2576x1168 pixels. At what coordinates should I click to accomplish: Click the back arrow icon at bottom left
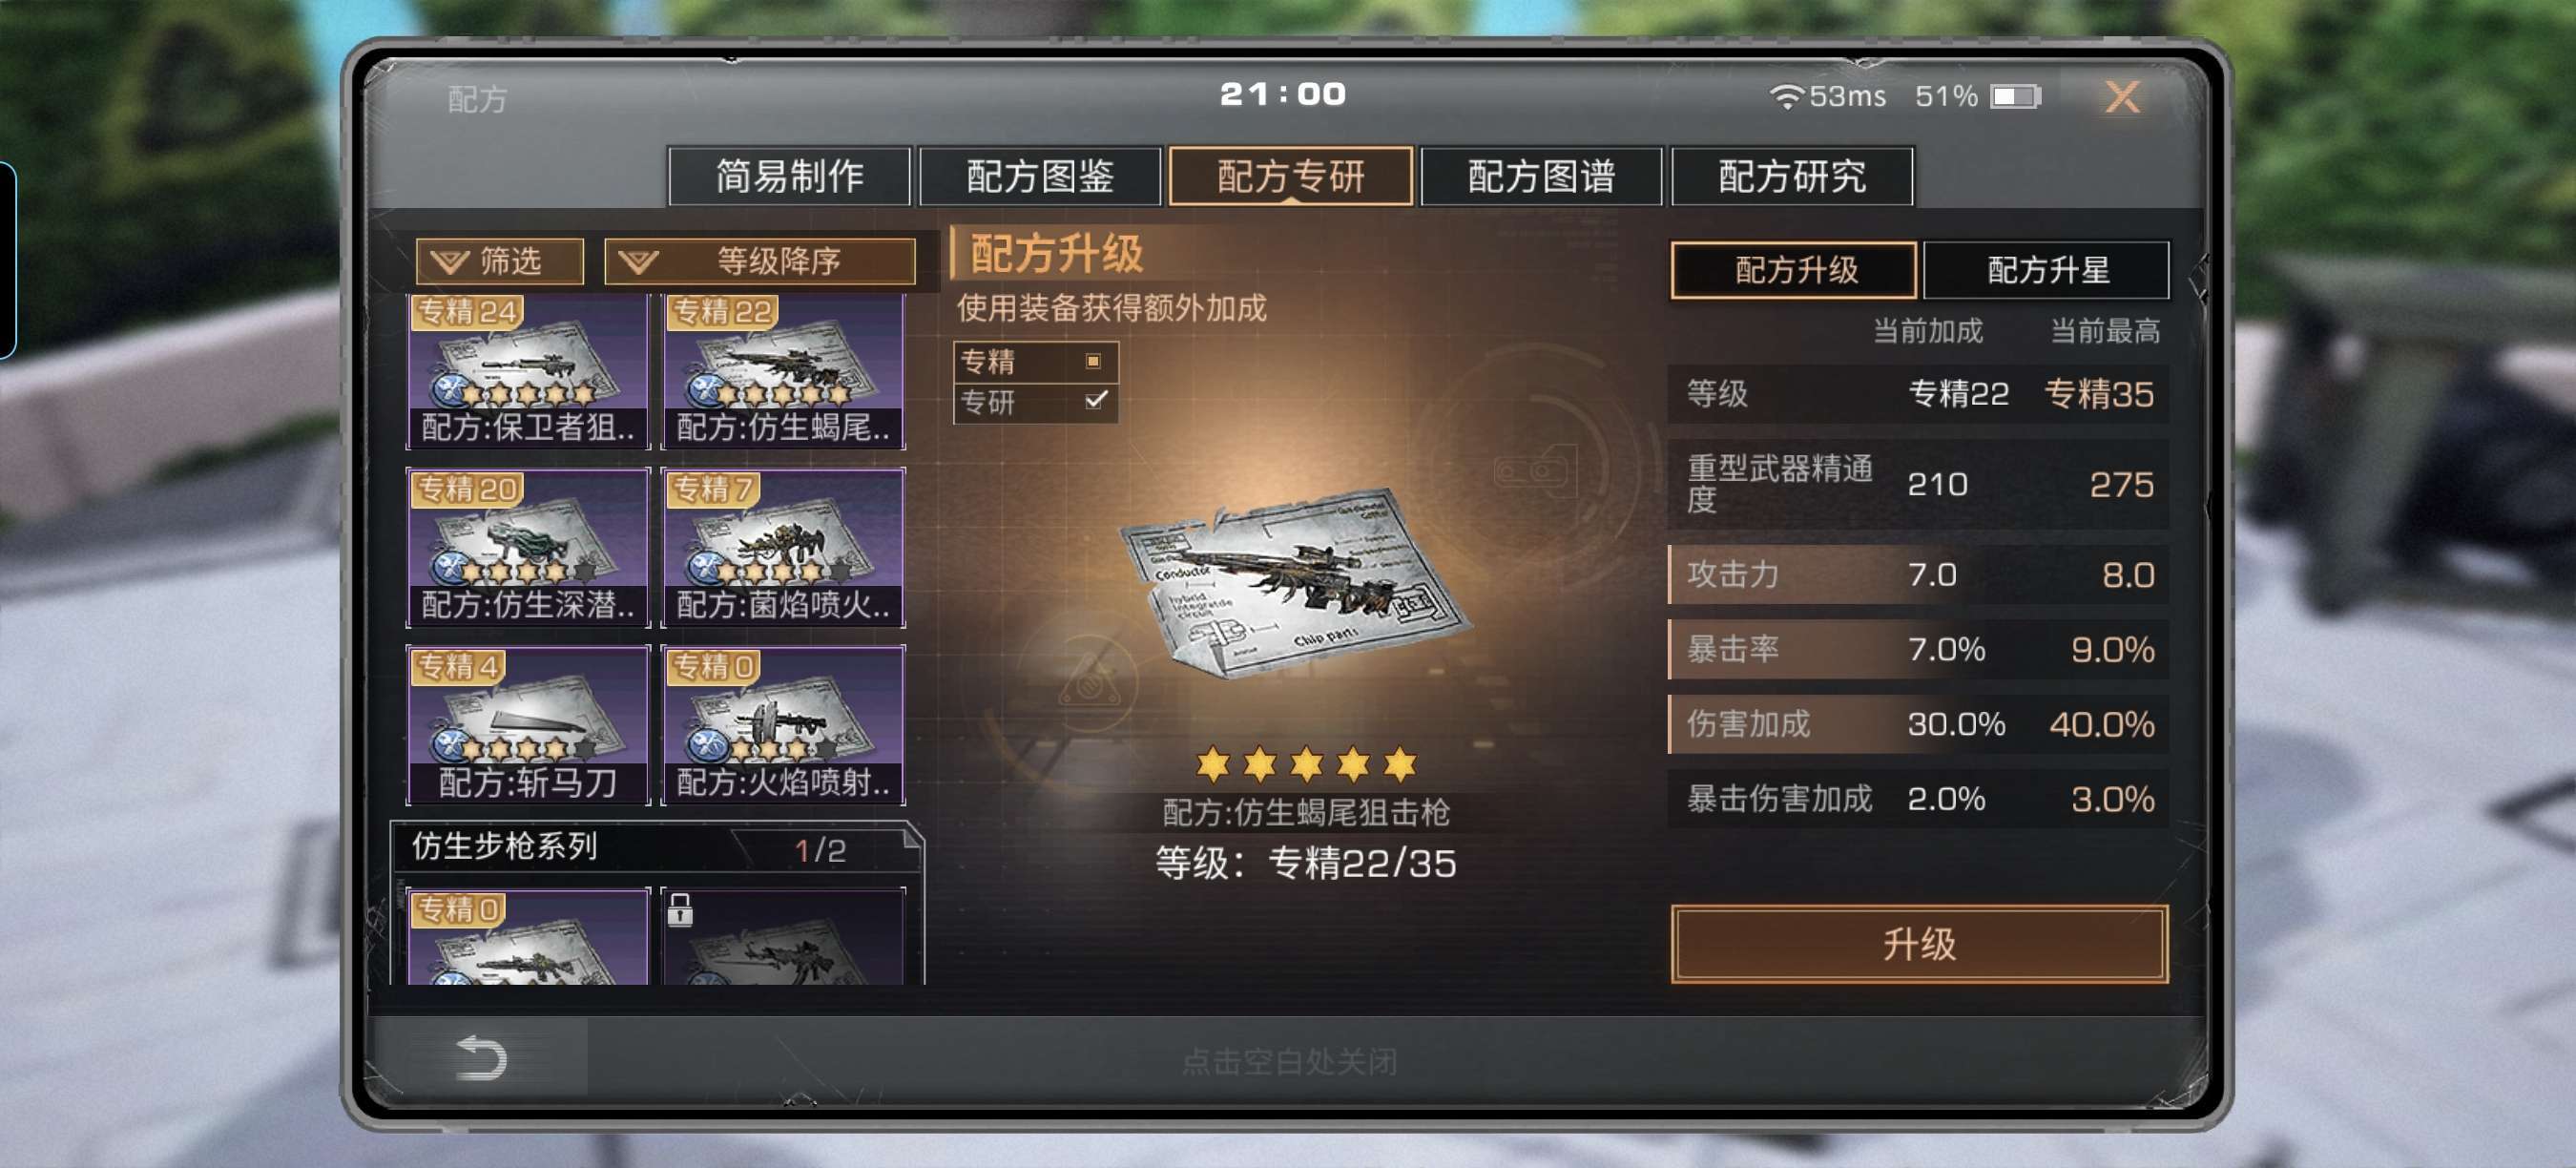pos(481,1057)
